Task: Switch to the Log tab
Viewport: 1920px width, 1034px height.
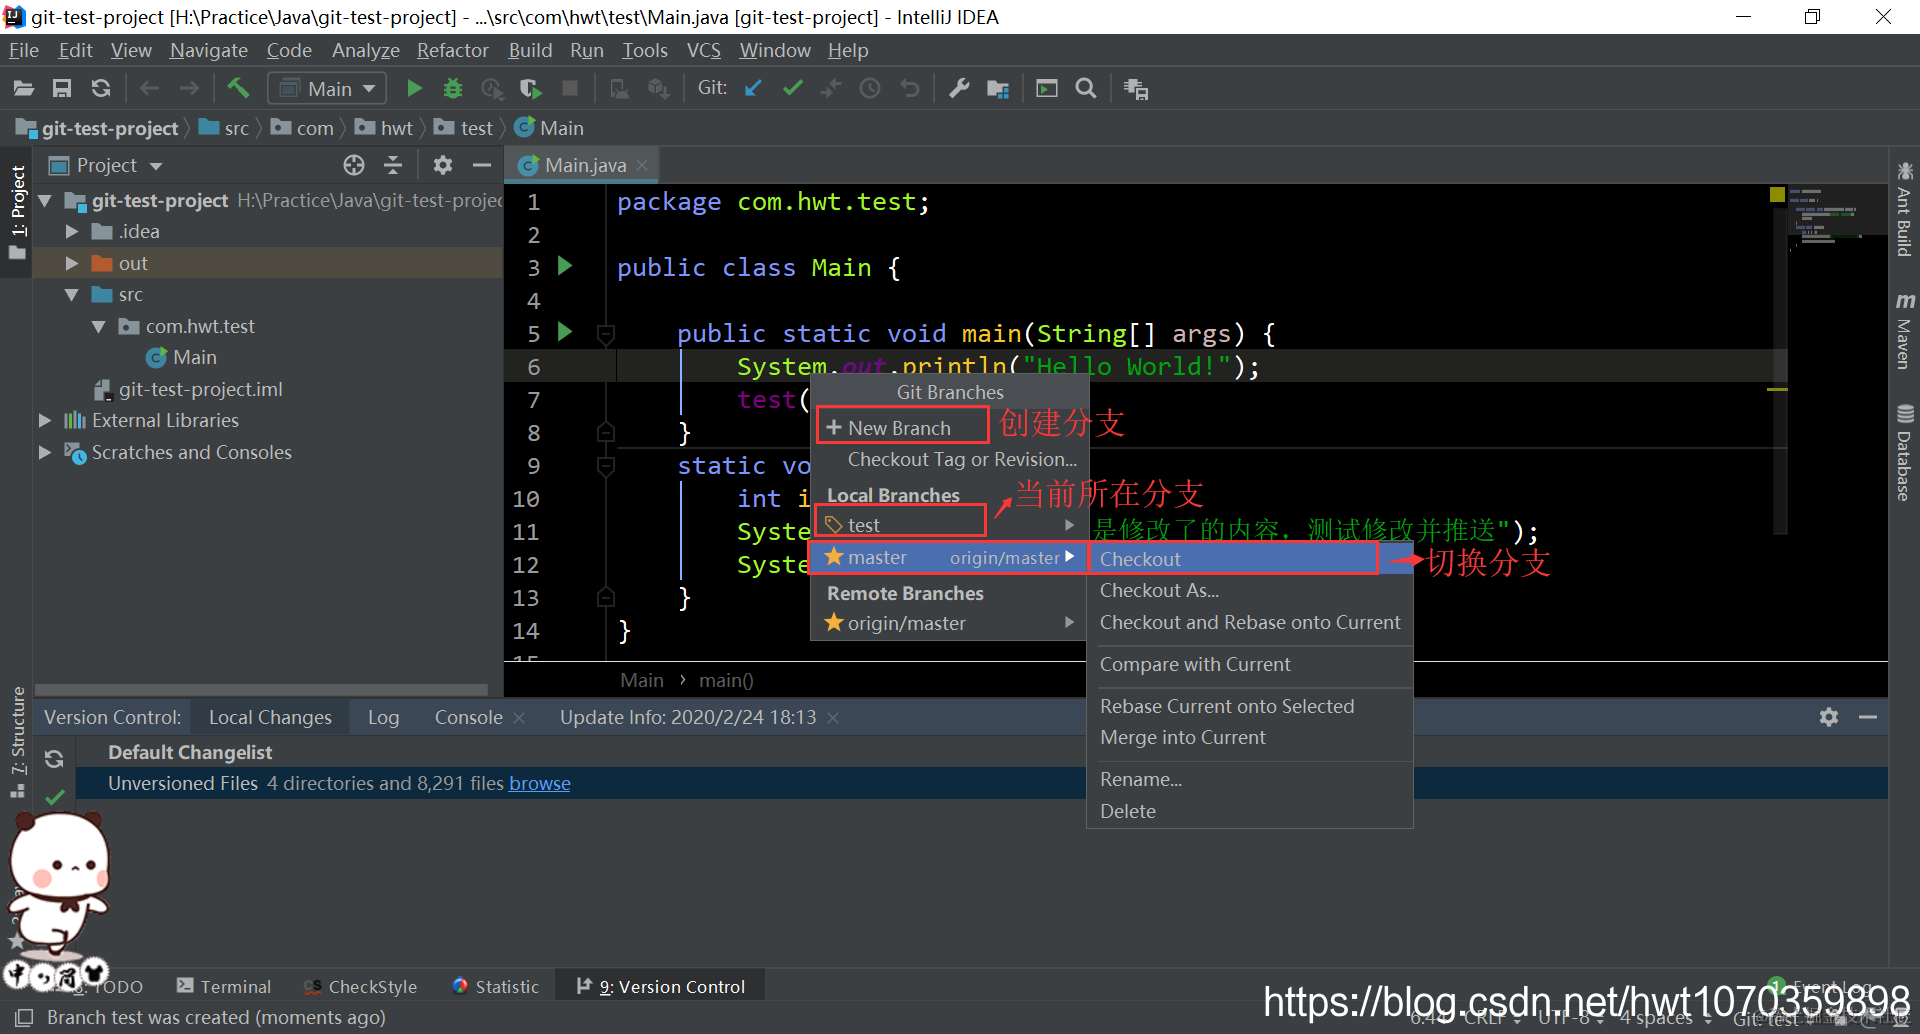Action: (x=383, y=717)
